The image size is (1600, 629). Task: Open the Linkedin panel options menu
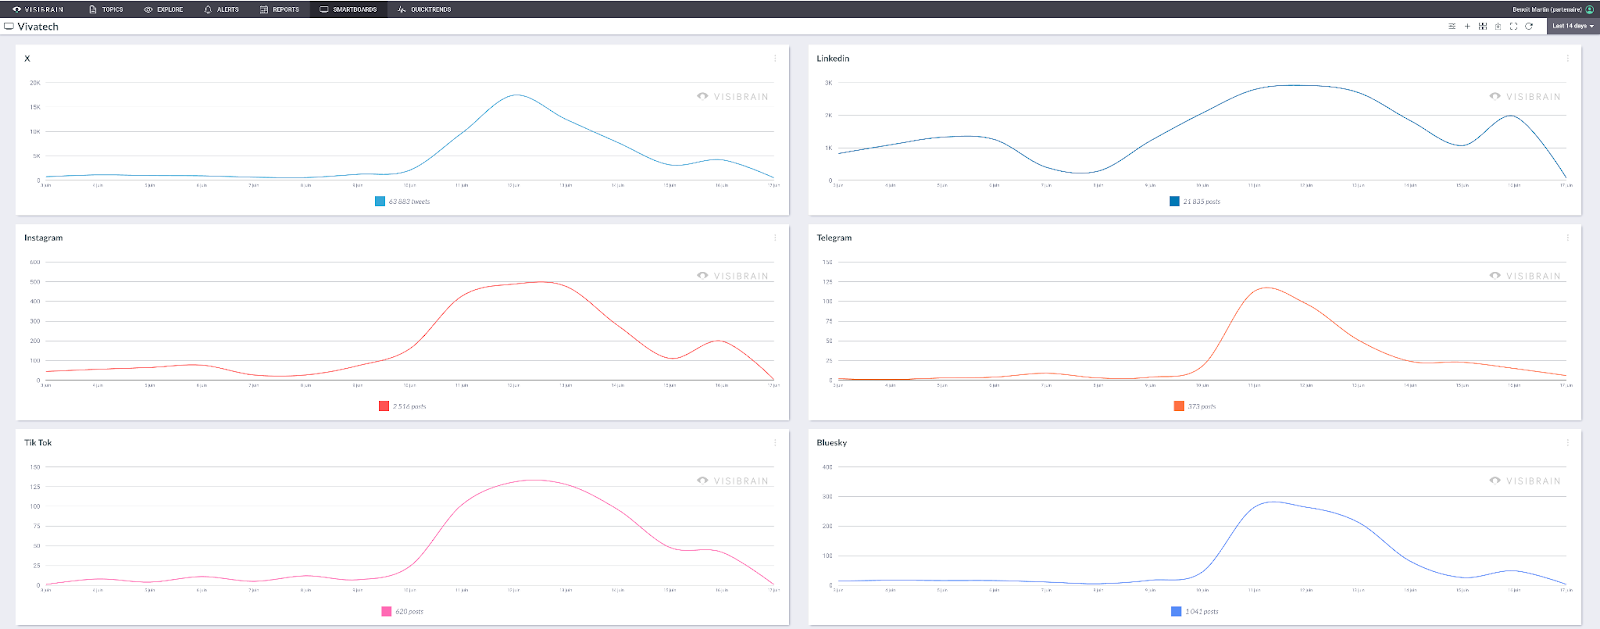pyautogui.click(x=1567, y=58)
